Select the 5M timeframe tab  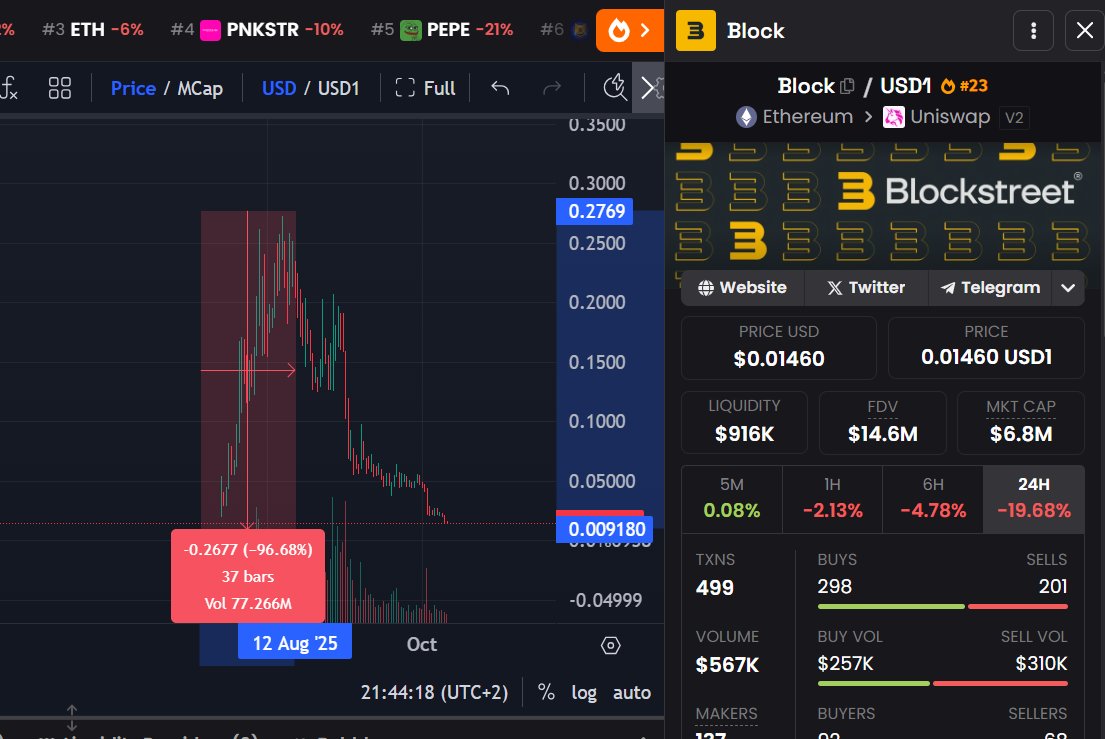click(731, 498)
